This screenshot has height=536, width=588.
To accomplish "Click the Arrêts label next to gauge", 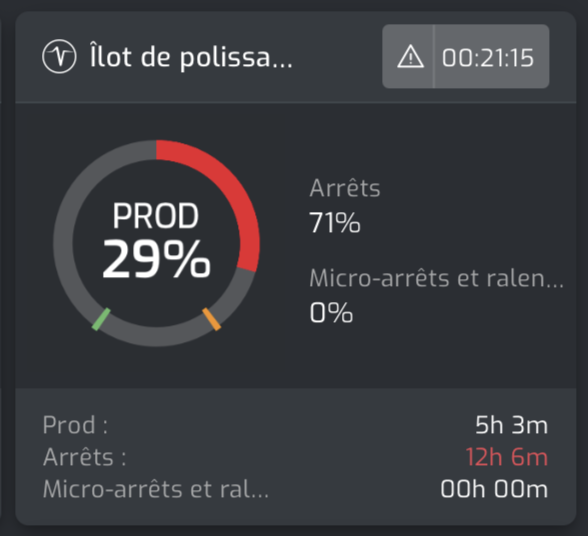I will (345, 188).
